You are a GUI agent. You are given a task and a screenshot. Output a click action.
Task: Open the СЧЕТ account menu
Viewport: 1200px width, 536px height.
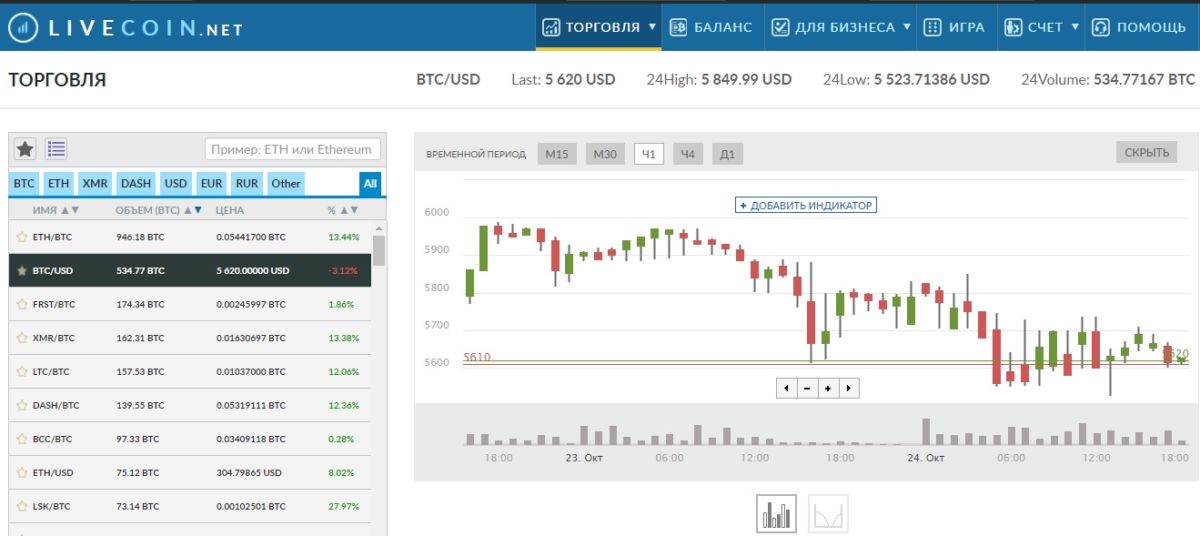[1041, 27]
